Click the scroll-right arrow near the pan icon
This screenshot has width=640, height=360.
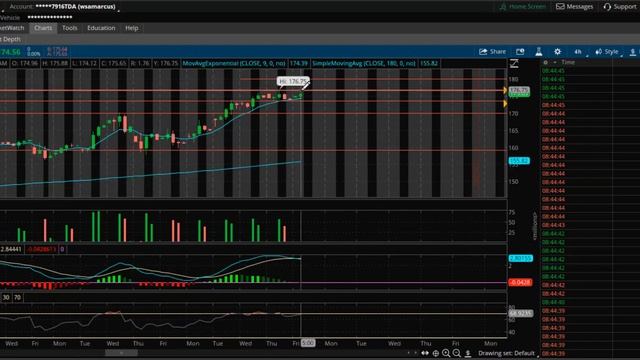pos(416,353)
